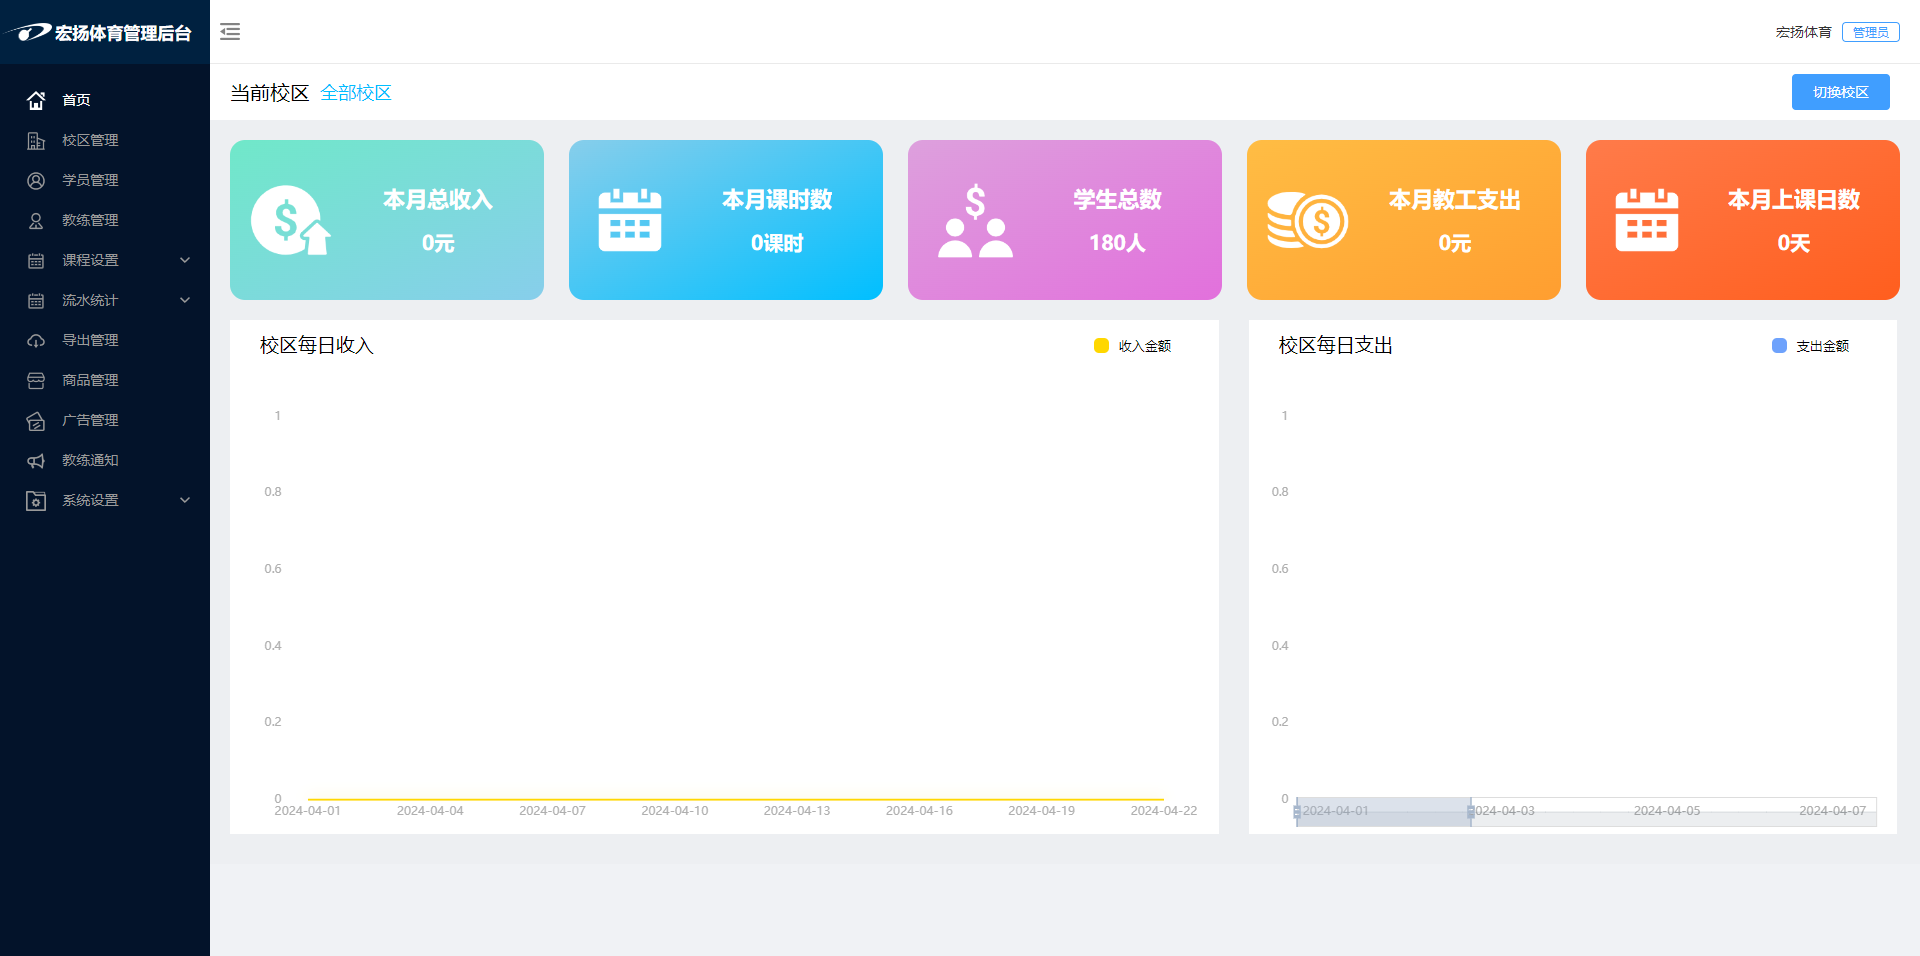Screen dimensions: 1920x956
Task: Click the dollar icon on 本月总收入 card
Action: click(290, 220)
